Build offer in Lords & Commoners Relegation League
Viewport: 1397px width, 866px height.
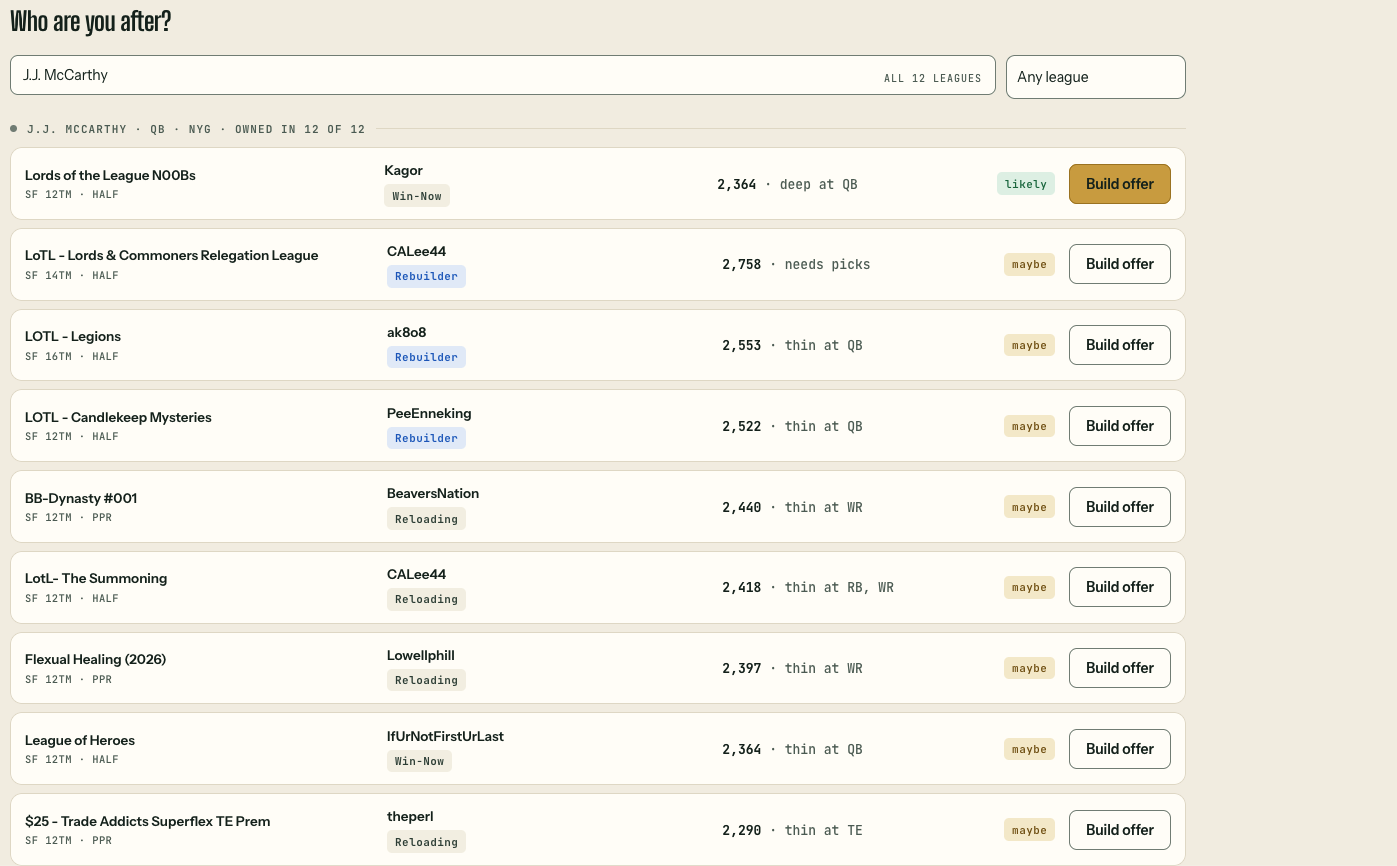pyautogui.click(x=1119, y=264)
